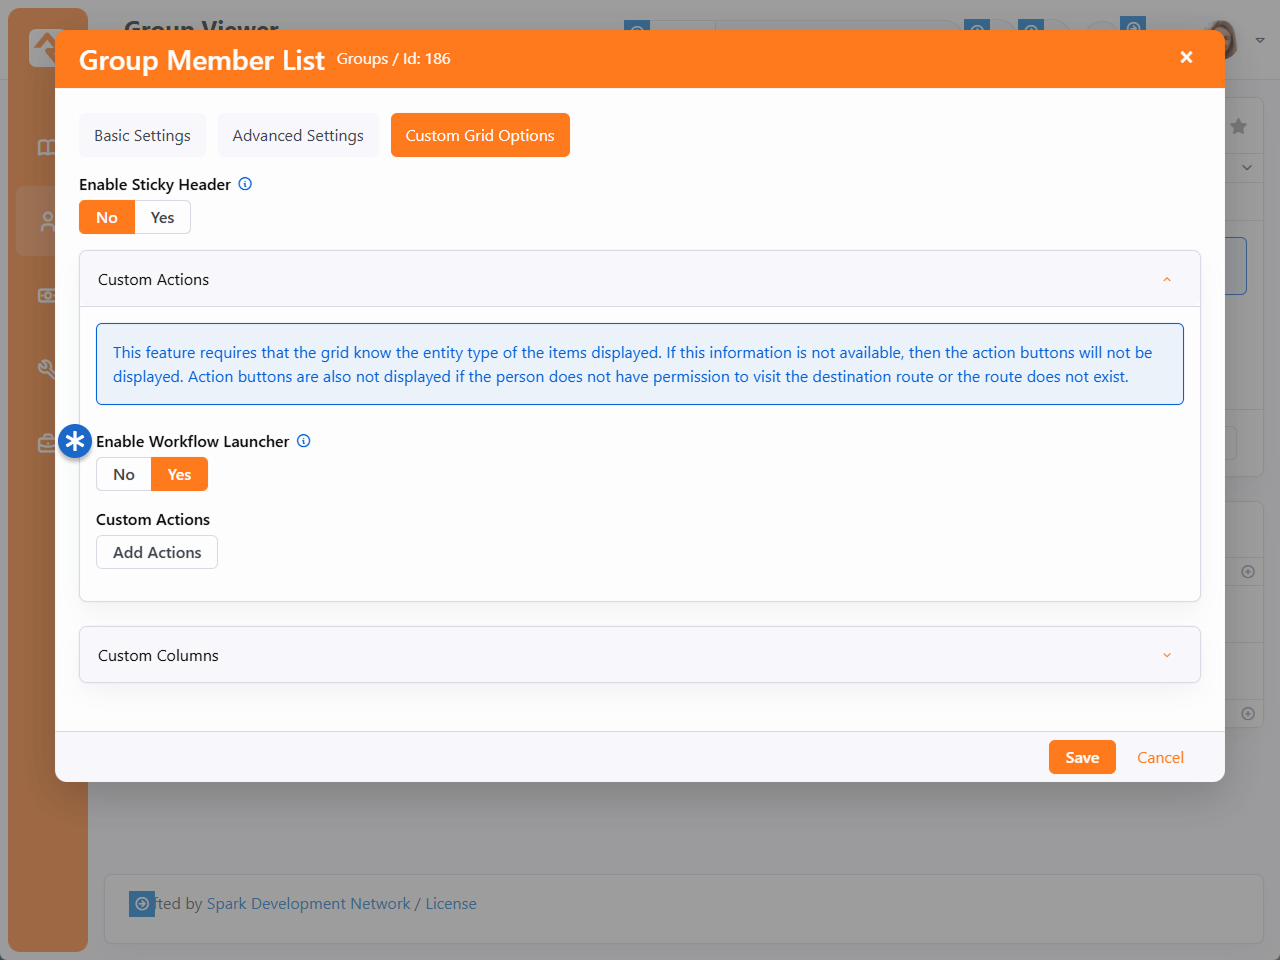Select Yes for Enable Workflow Launcher

point(179,475)
